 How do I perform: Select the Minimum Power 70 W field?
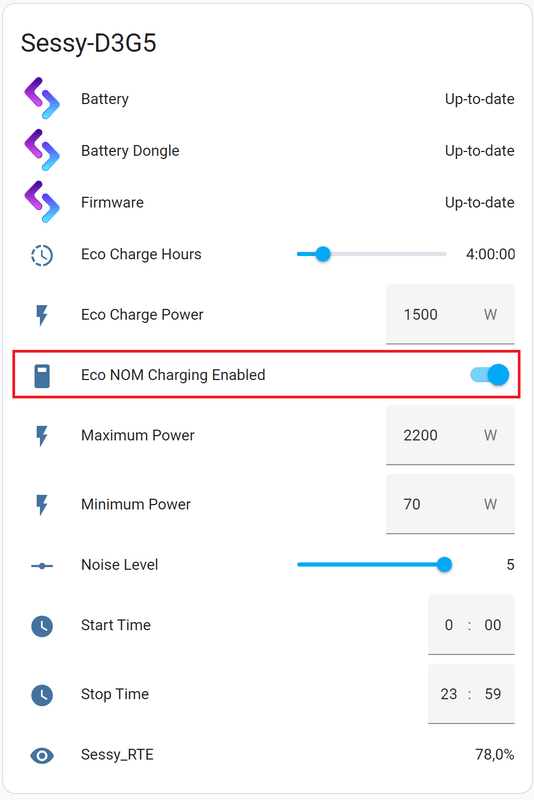pyautogui.click(x=450, y=504)
